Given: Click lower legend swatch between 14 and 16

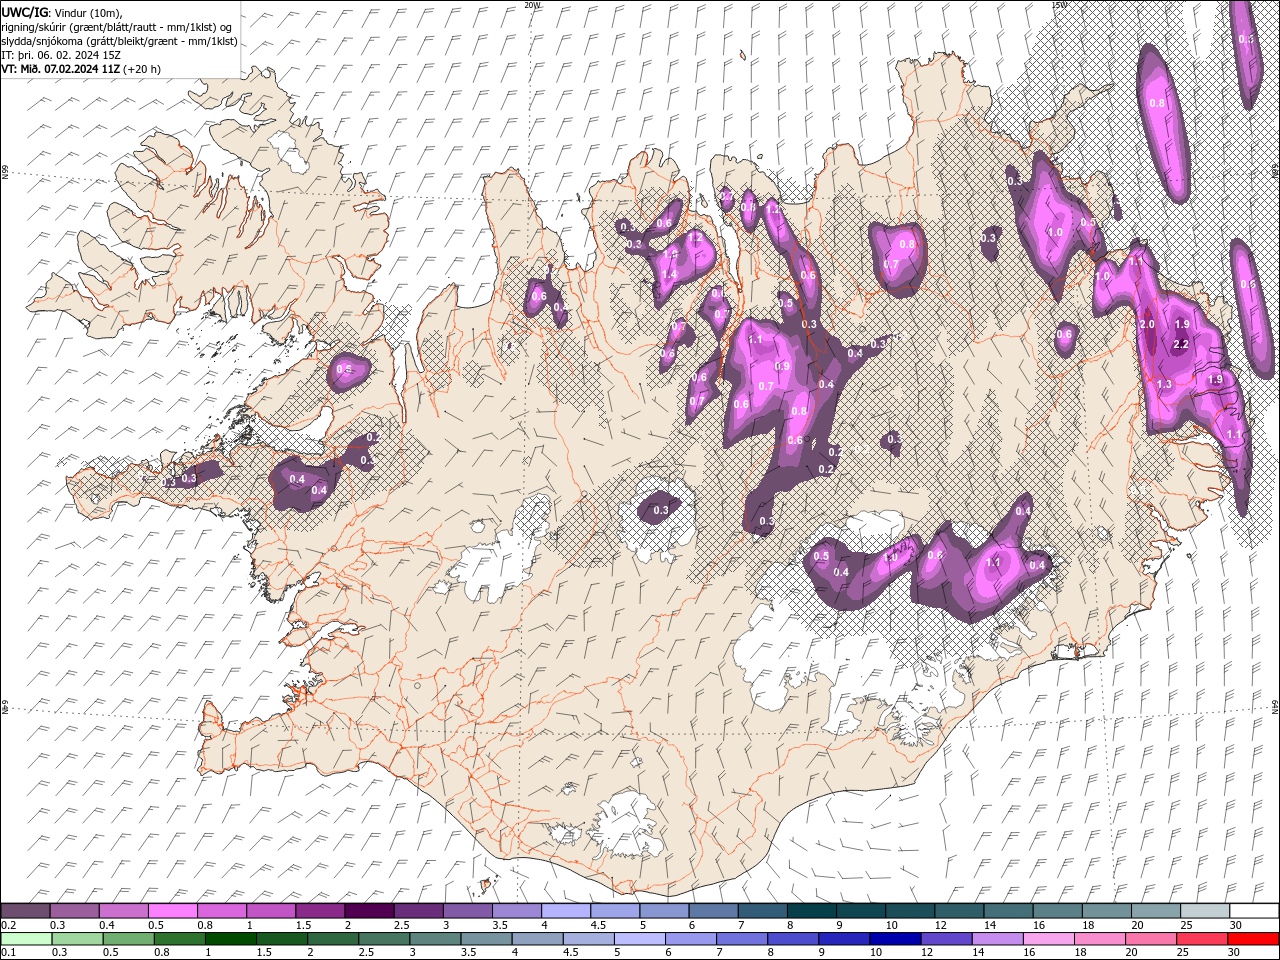Looking at the screenshot, I should point(998,939).
